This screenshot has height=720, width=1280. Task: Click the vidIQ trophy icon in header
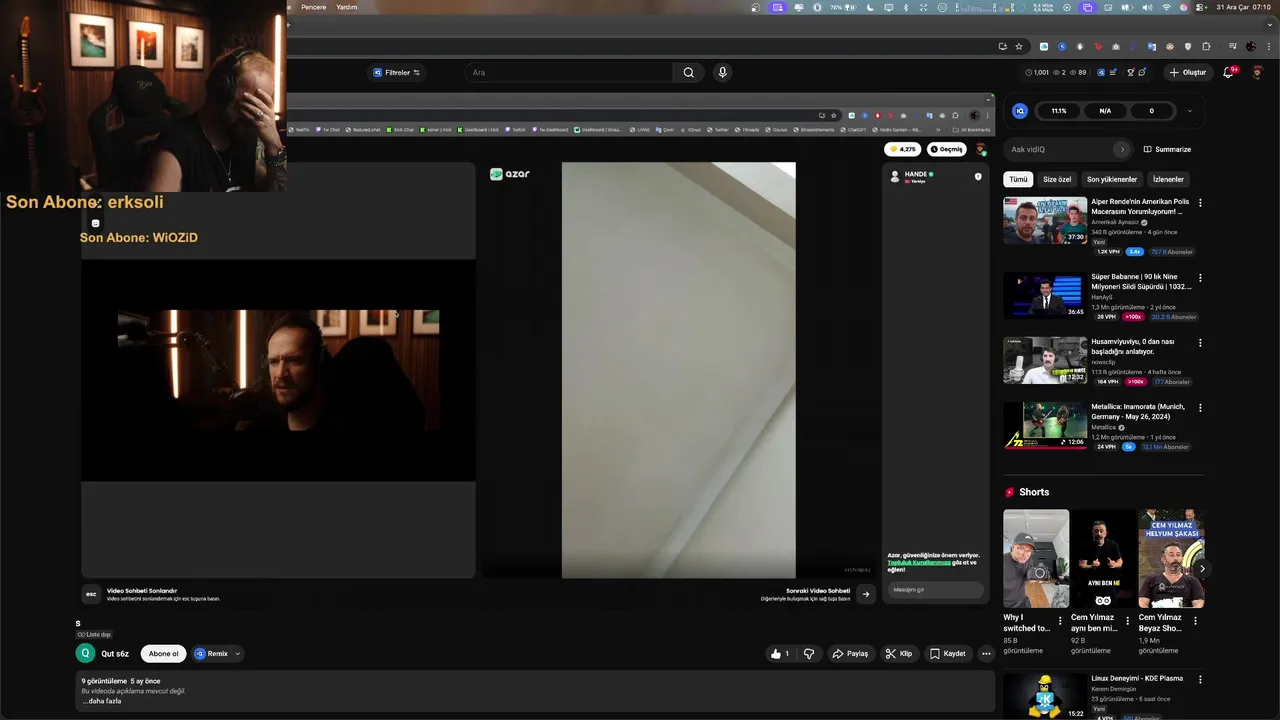click(1131, 72)
